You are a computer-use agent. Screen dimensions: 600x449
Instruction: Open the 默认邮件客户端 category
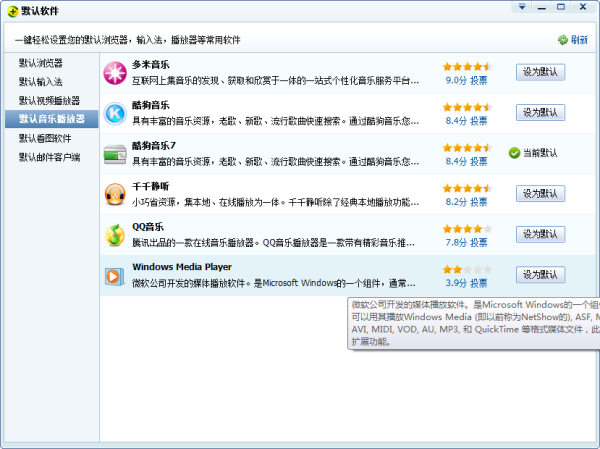click(48, 157)
